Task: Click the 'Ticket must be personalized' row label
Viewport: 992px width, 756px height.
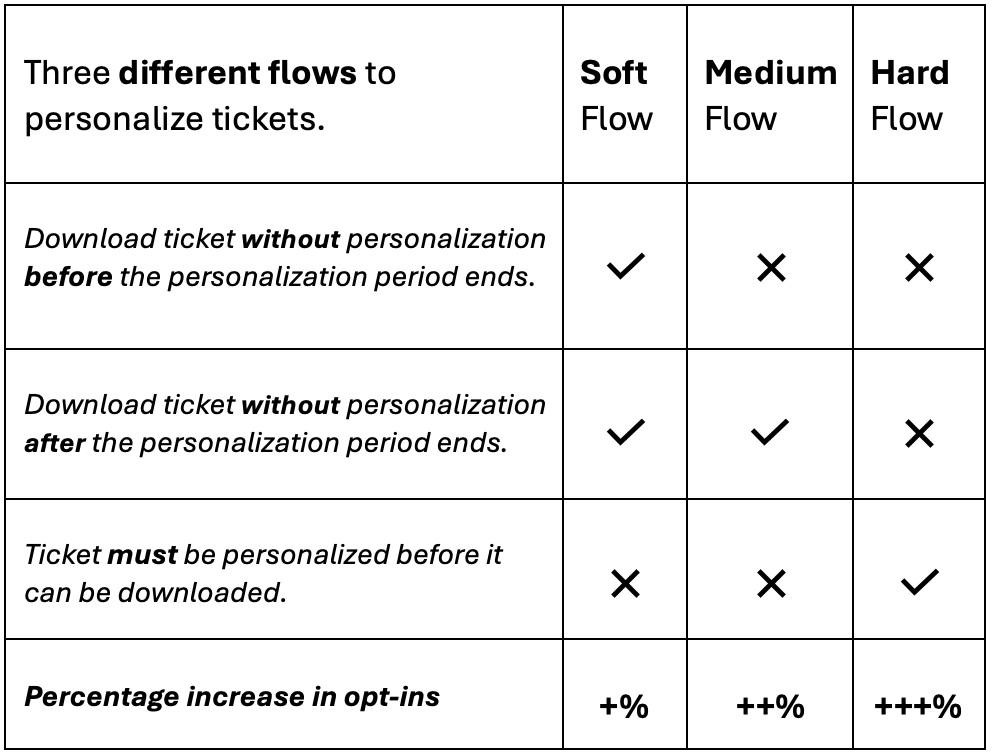Action: click(263, 574)
